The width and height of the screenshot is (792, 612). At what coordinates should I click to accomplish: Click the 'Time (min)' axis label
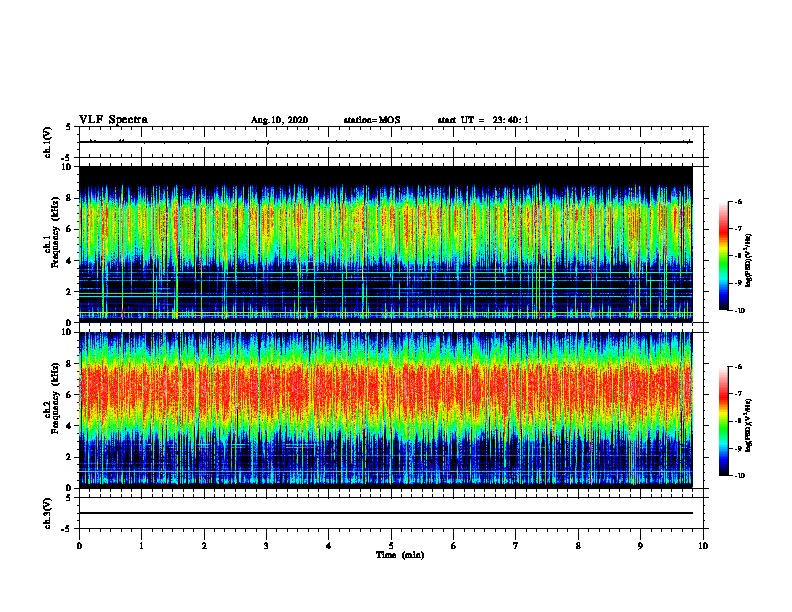400,555
